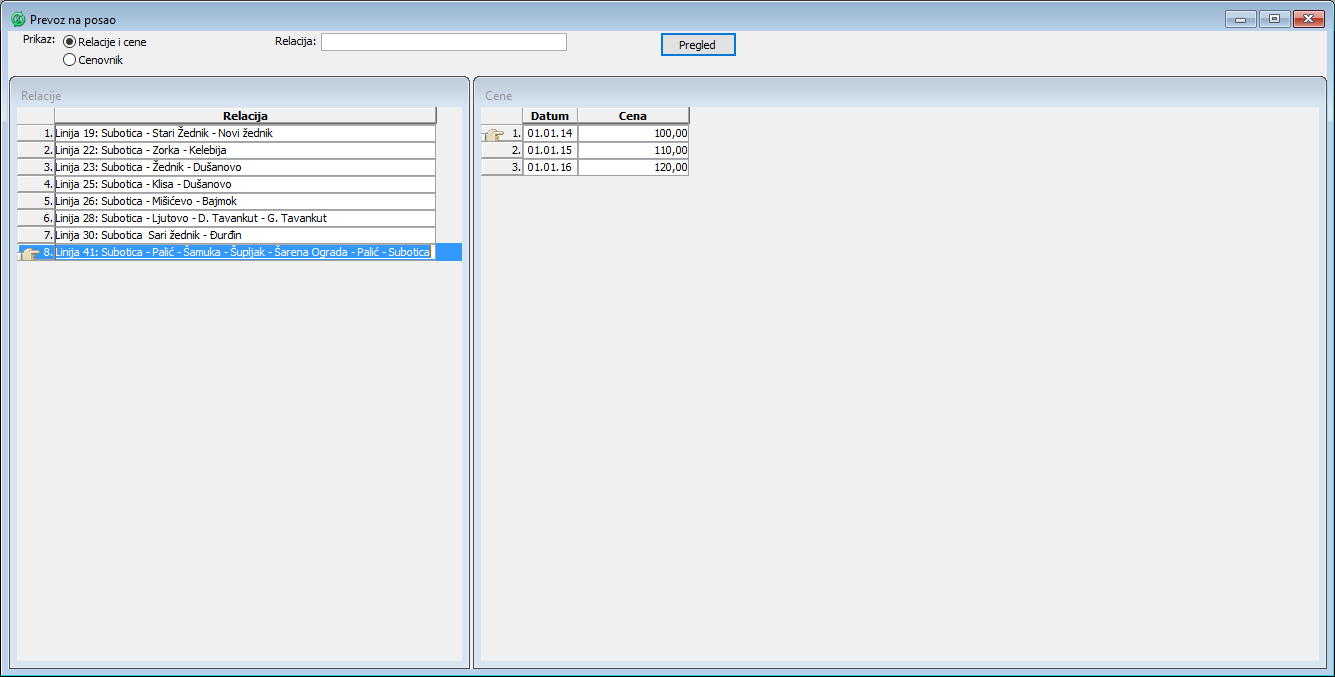
Task: Select Linija 19 Subotica - Stari Žednik row
Action: point(245,133)
